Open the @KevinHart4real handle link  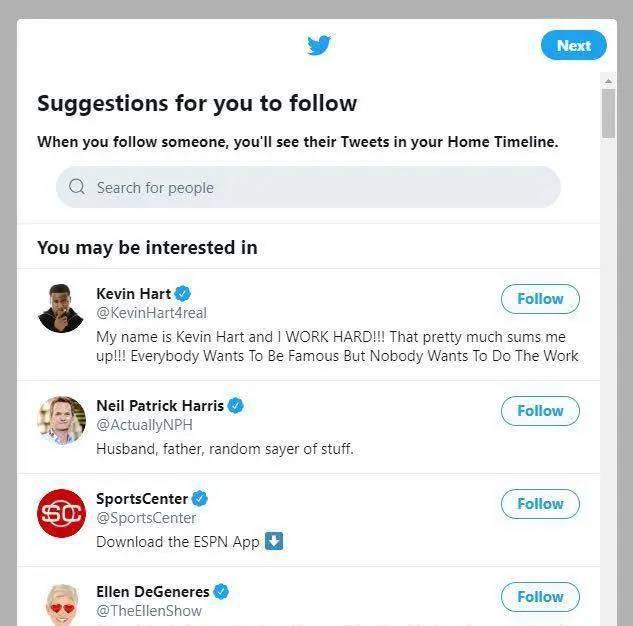(x=151, y=313)
